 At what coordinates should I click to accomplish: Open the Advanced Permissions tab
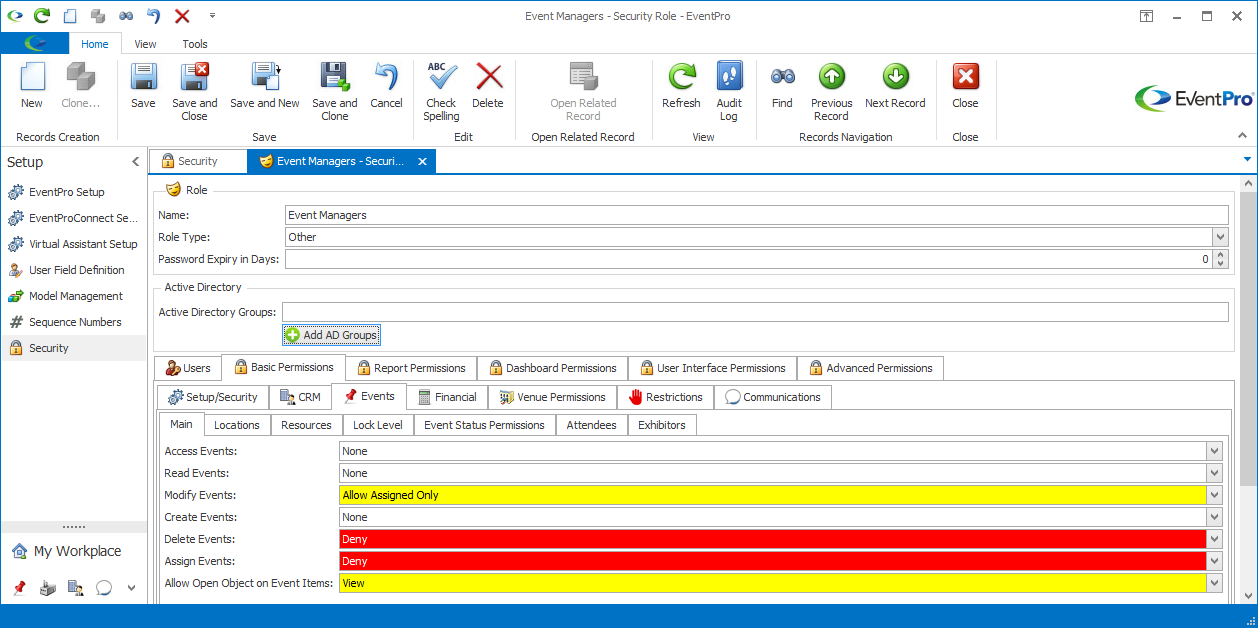(870, 368)
